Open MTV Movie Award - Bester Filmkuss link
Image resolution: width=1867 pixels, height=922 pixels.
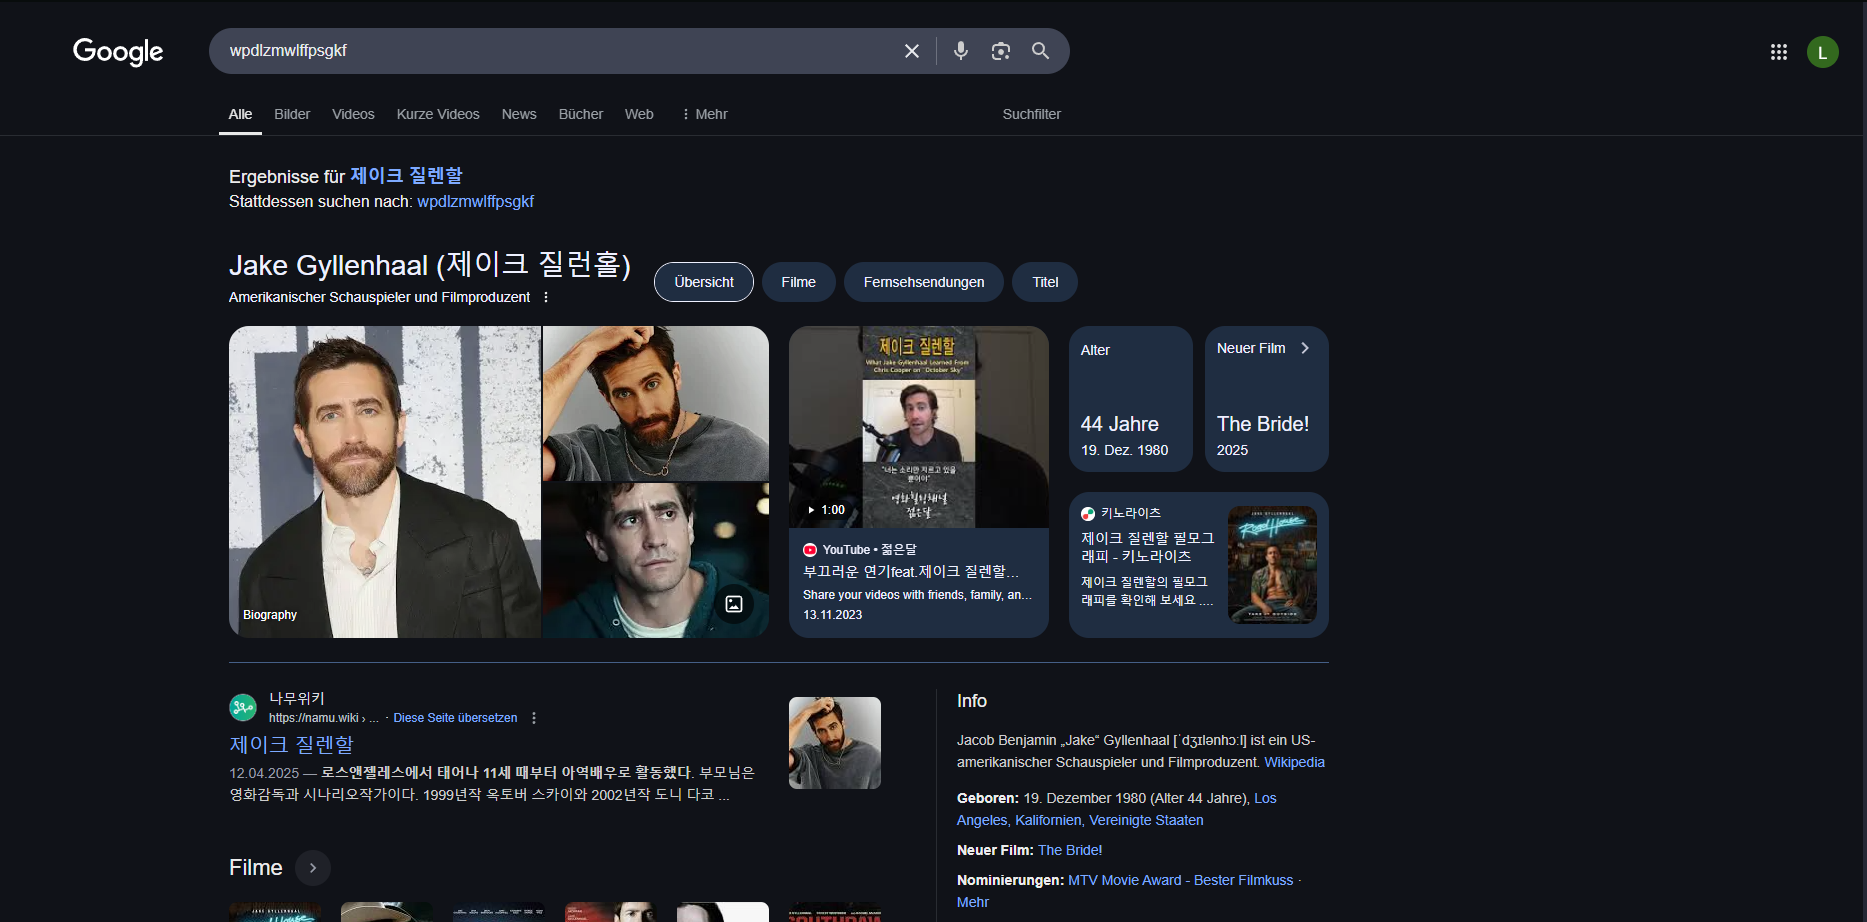coord(1180,880)
